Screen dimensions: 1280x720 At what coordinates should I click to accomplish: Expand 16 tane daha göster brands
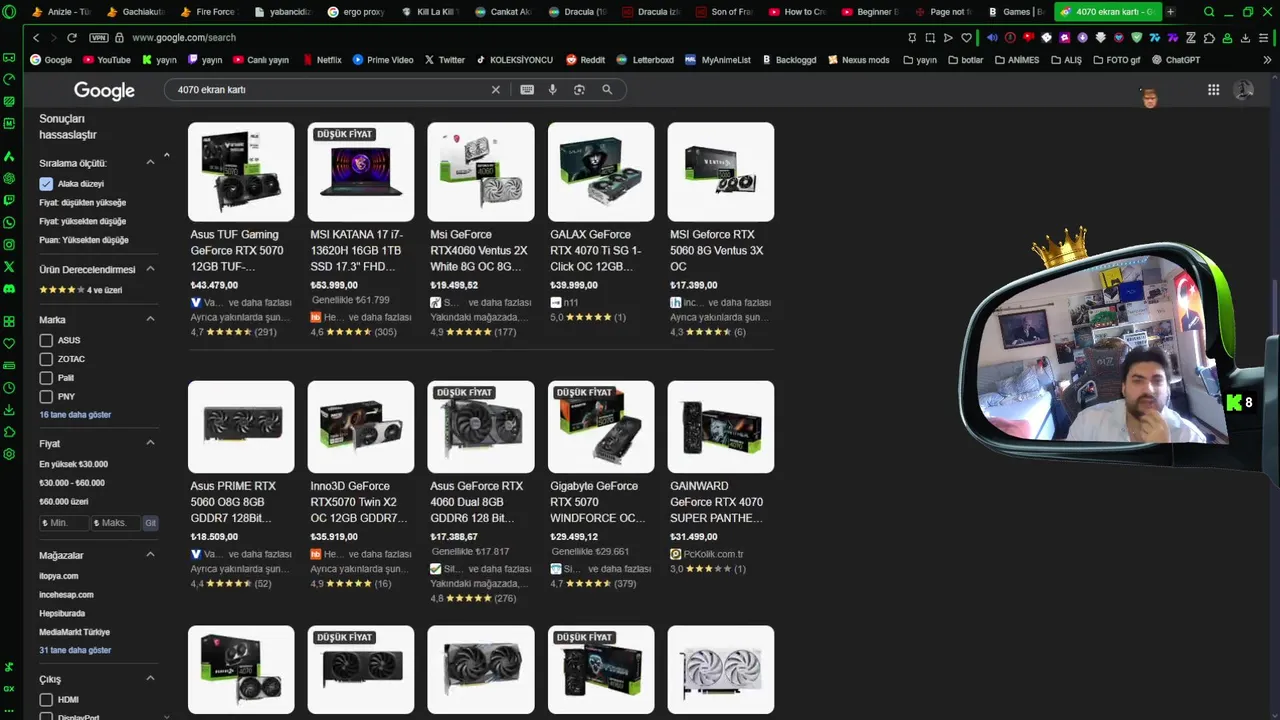(75, 415)
